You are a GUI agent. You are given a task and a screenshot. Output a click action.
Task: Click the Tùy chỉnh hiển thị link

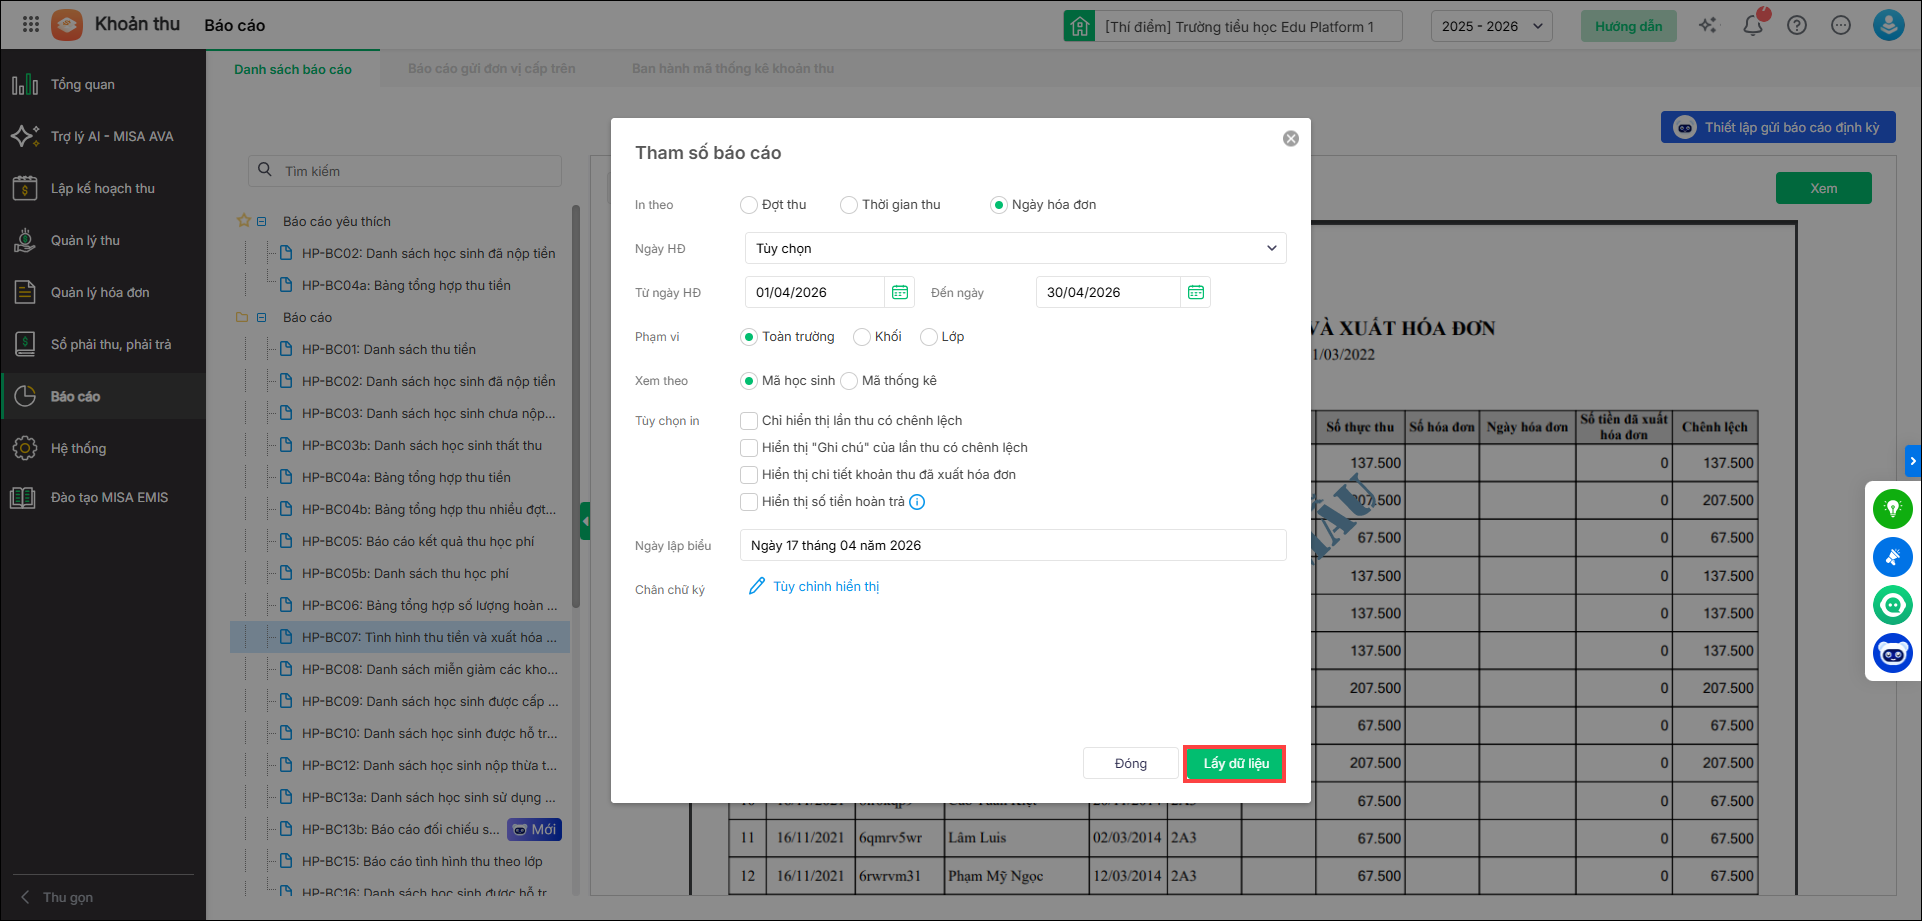(x=825, y=587)
